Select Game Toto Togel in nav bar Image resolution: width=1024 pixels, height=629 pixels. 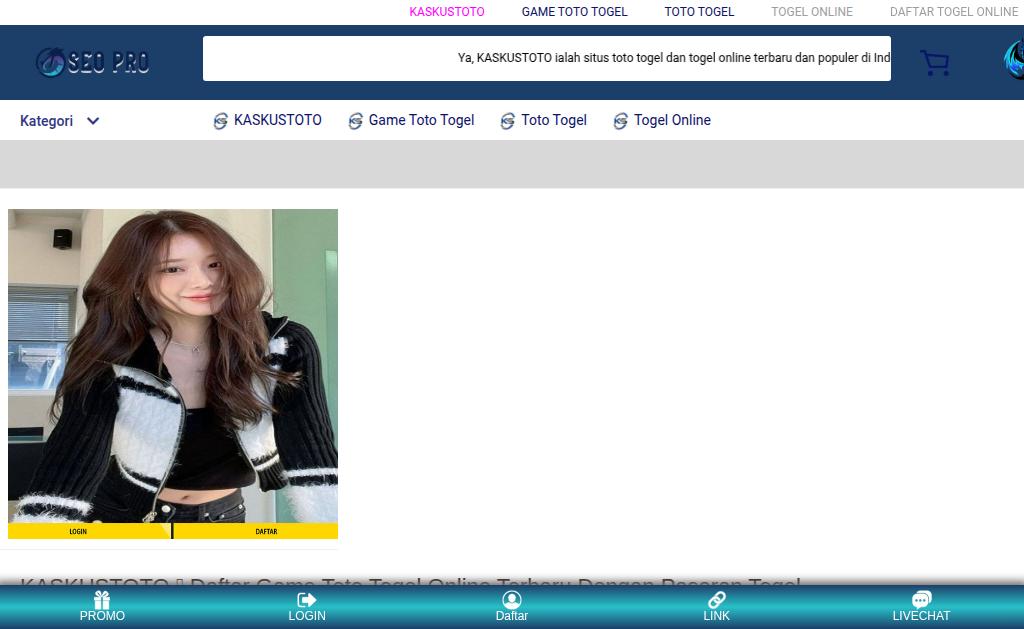point(421,120)
